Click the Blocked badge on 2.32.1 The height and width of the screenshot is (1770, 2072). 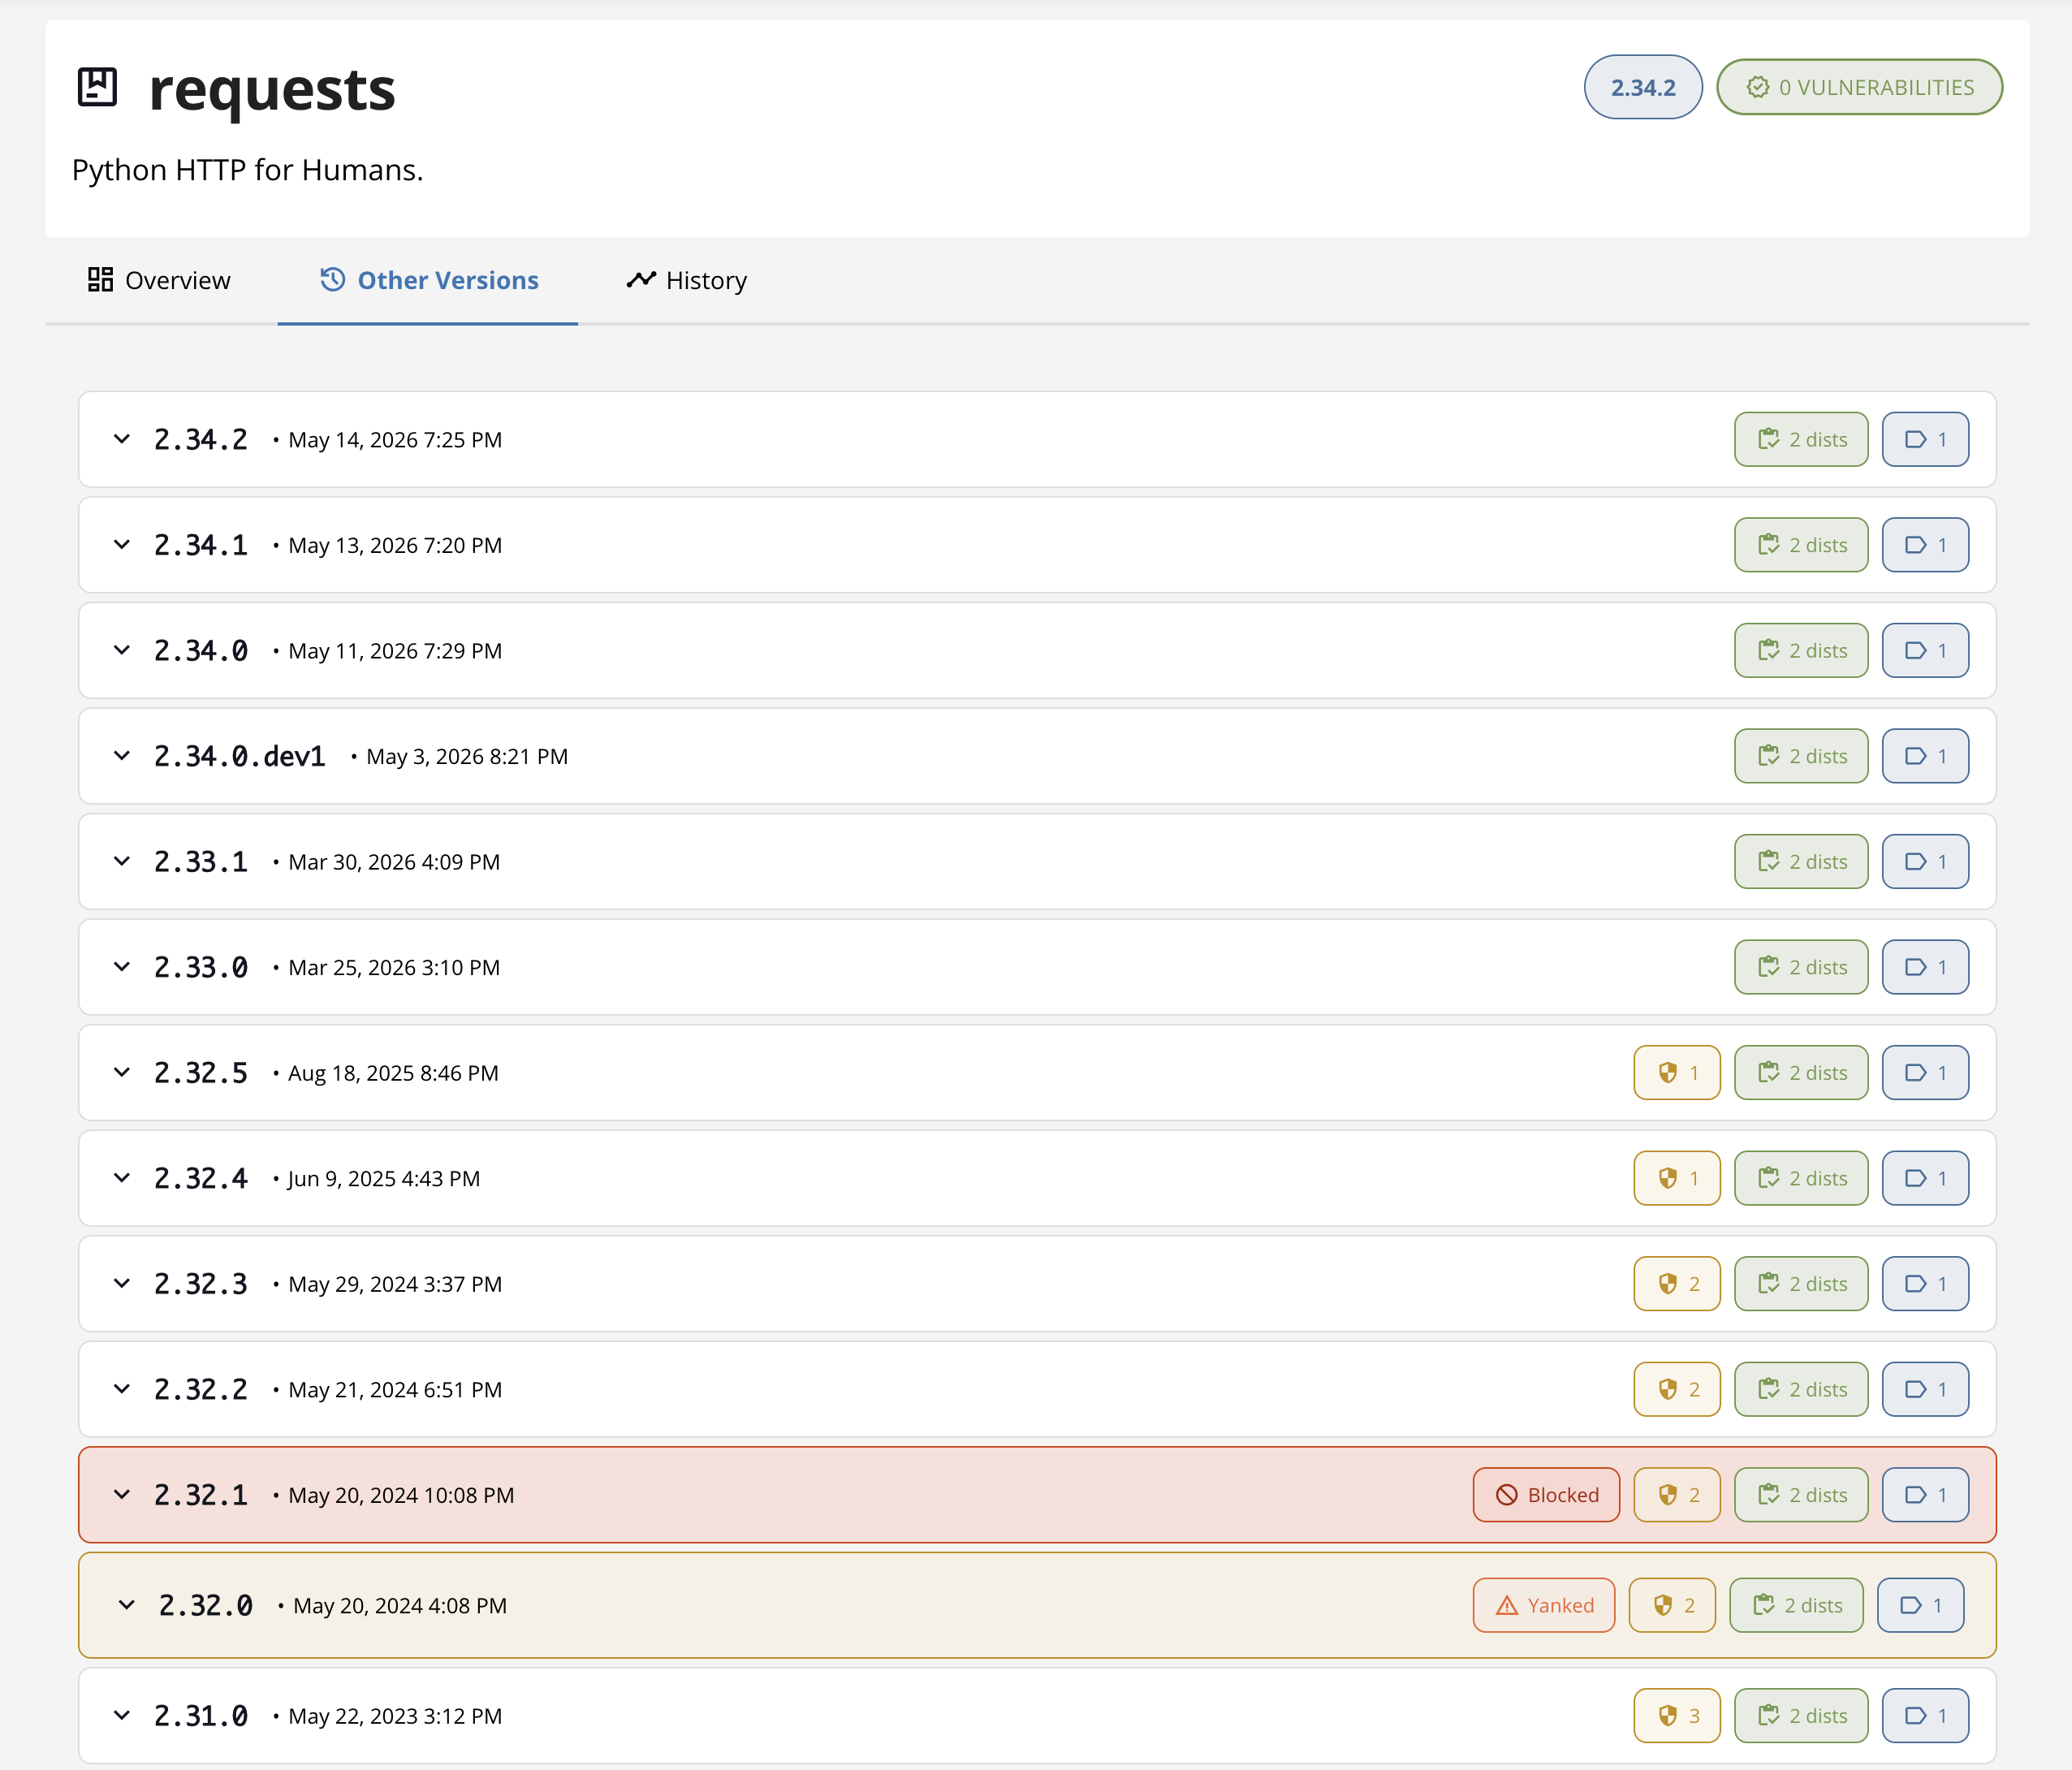[1546, 1494]
